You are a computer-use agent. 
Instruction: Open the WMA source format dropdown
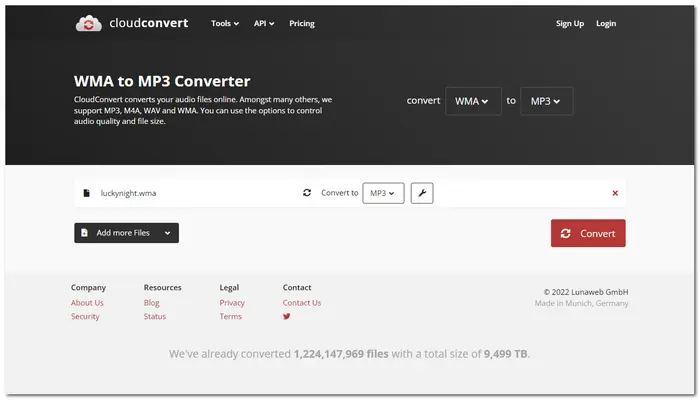point(473,101)
